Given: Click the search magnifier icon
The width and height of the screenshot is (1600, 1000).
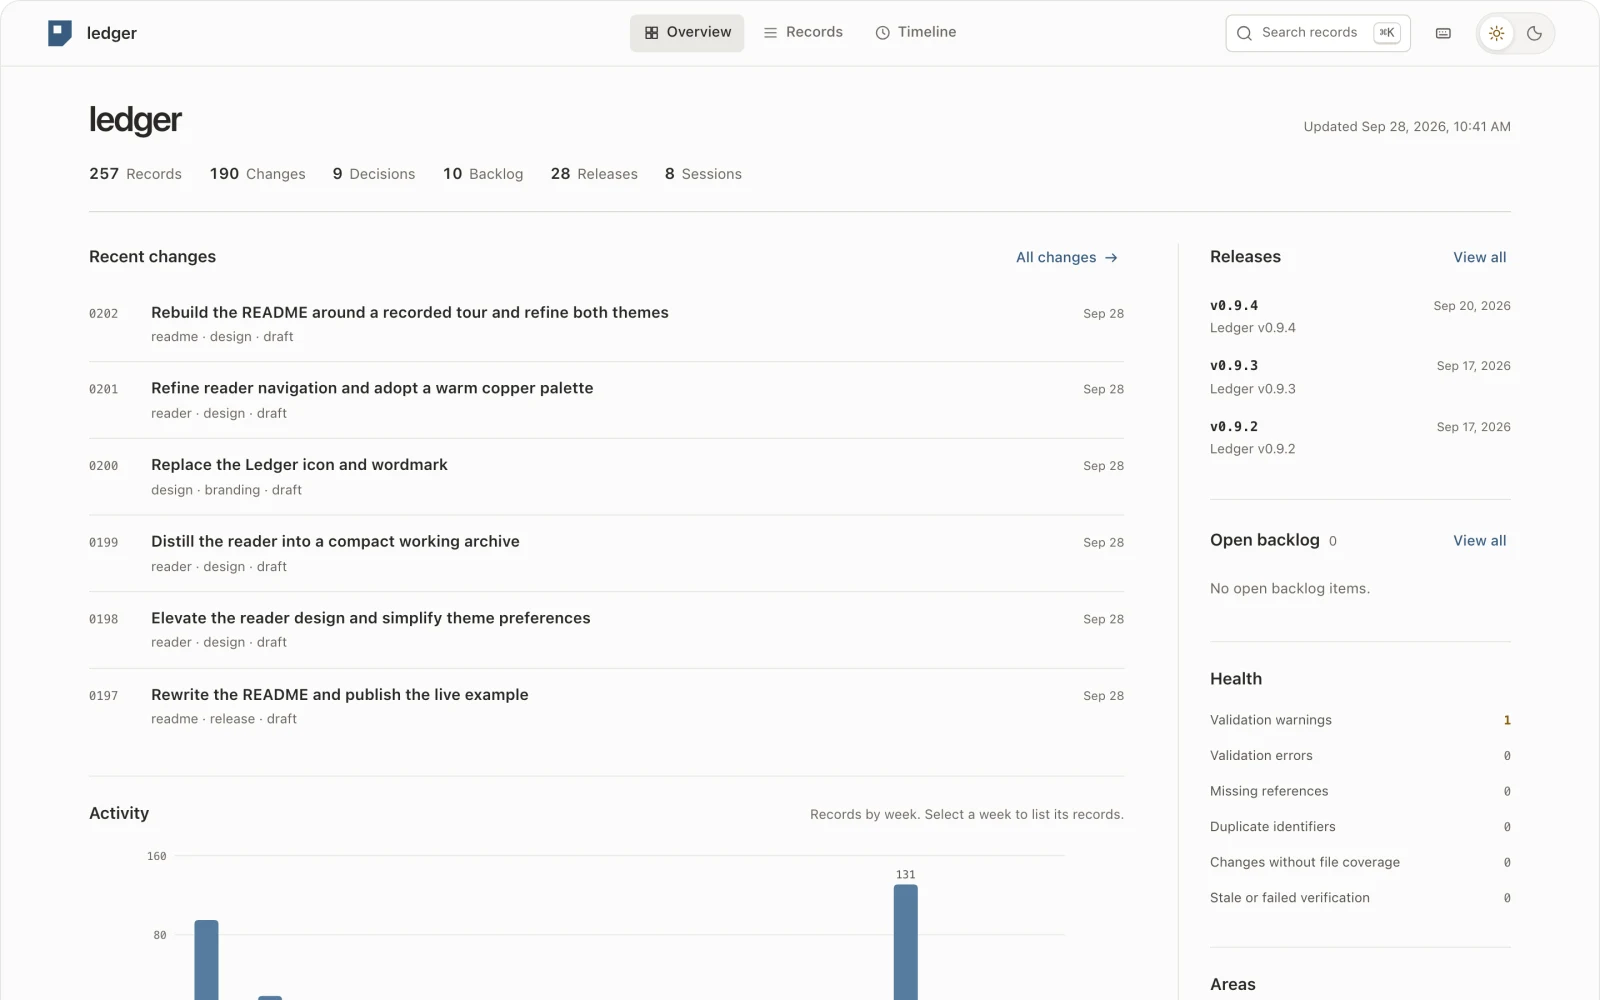Looking at the screenshot, I should click(1244, 33).
